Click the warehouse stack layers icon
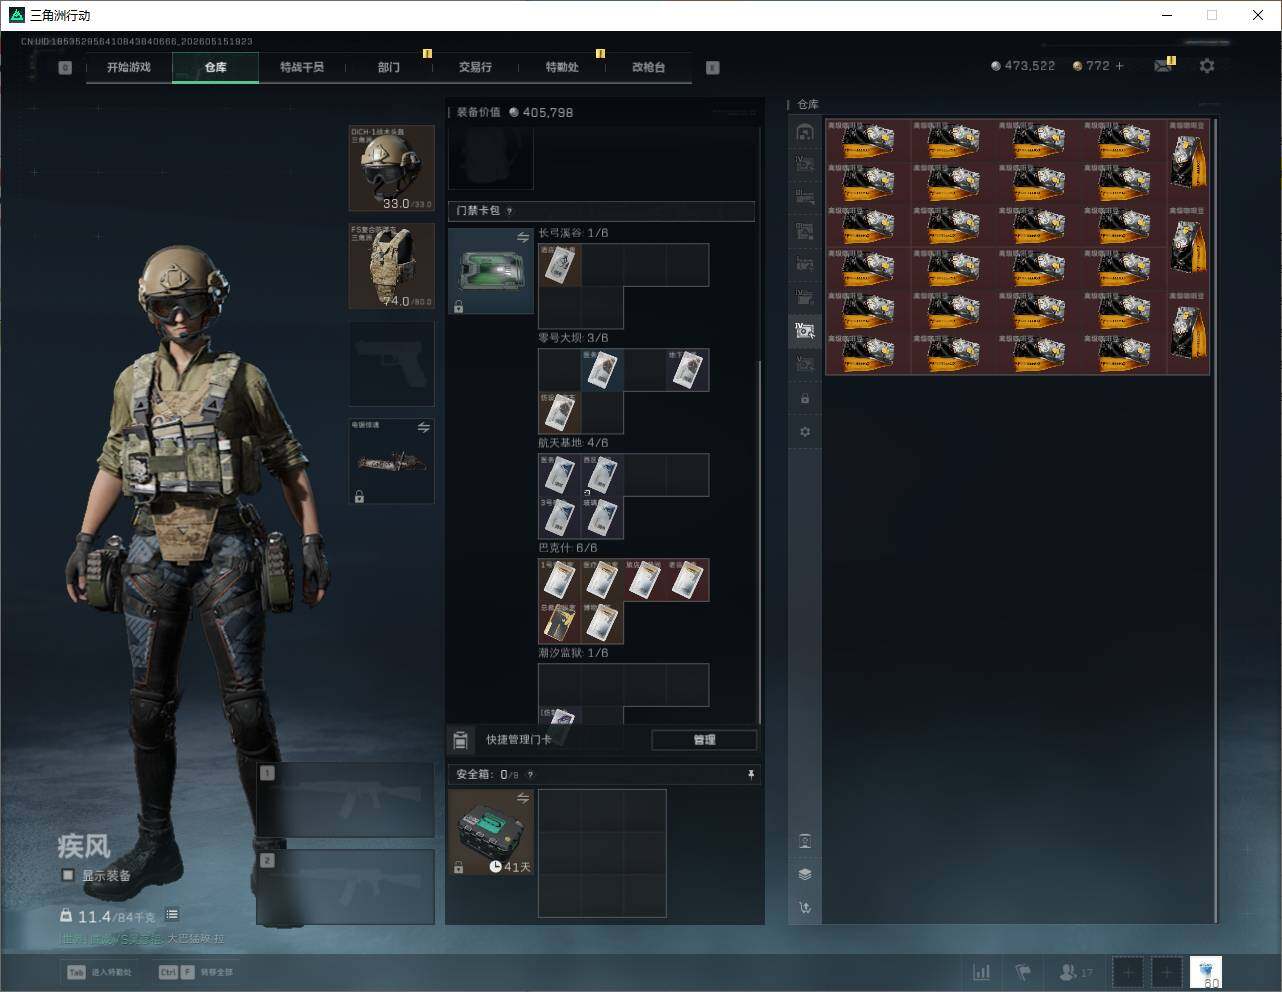 805,874
